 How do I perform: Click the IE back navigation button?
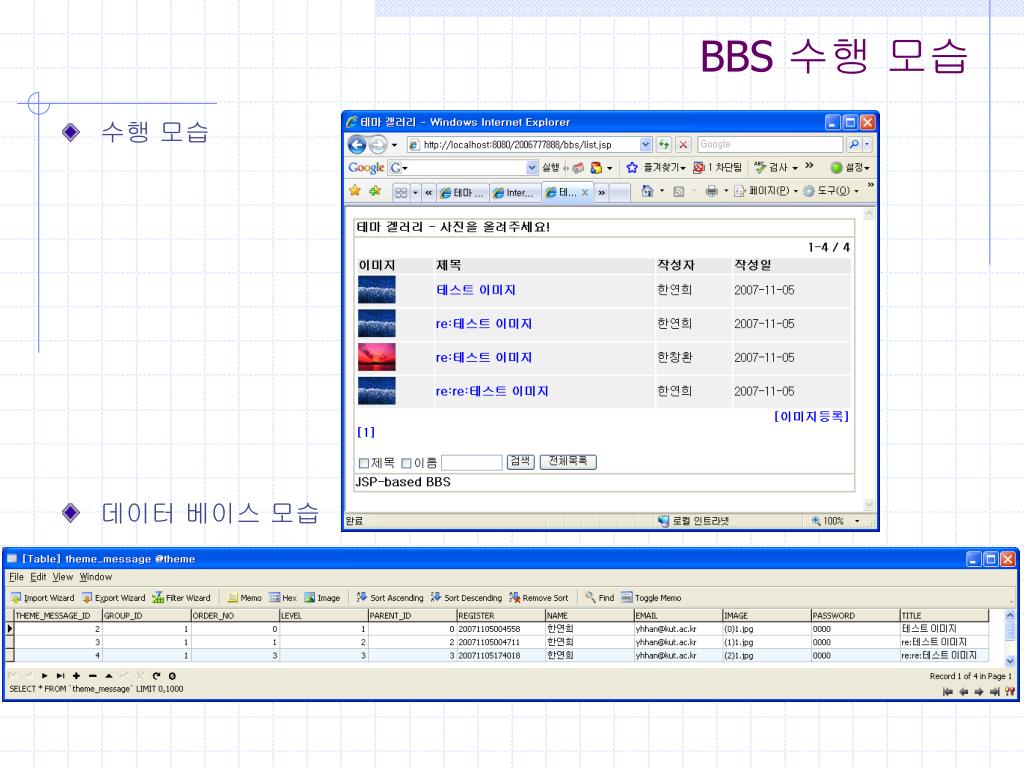358,145
